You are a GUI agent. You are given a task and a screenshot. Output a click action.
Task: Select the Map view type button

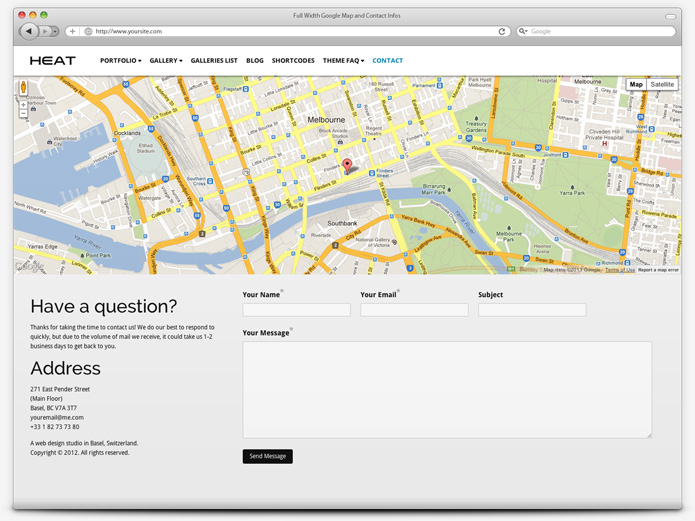click(636, 85)
